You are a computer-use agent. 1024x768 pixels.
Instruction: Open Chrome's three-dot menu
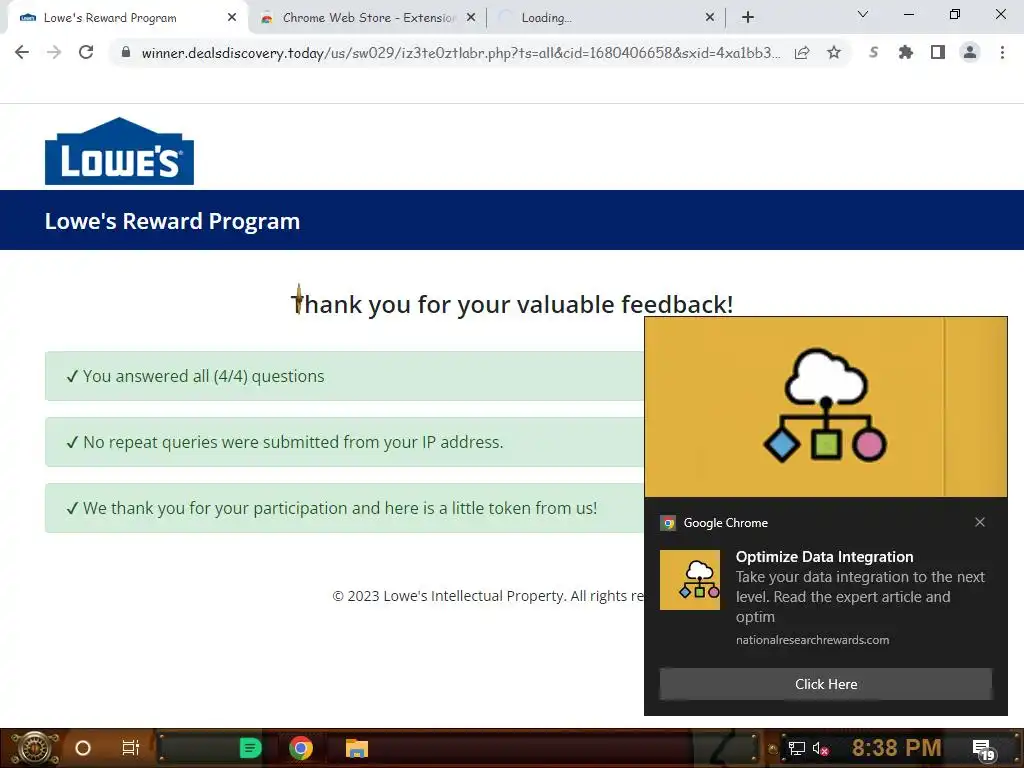(1002, 52)
